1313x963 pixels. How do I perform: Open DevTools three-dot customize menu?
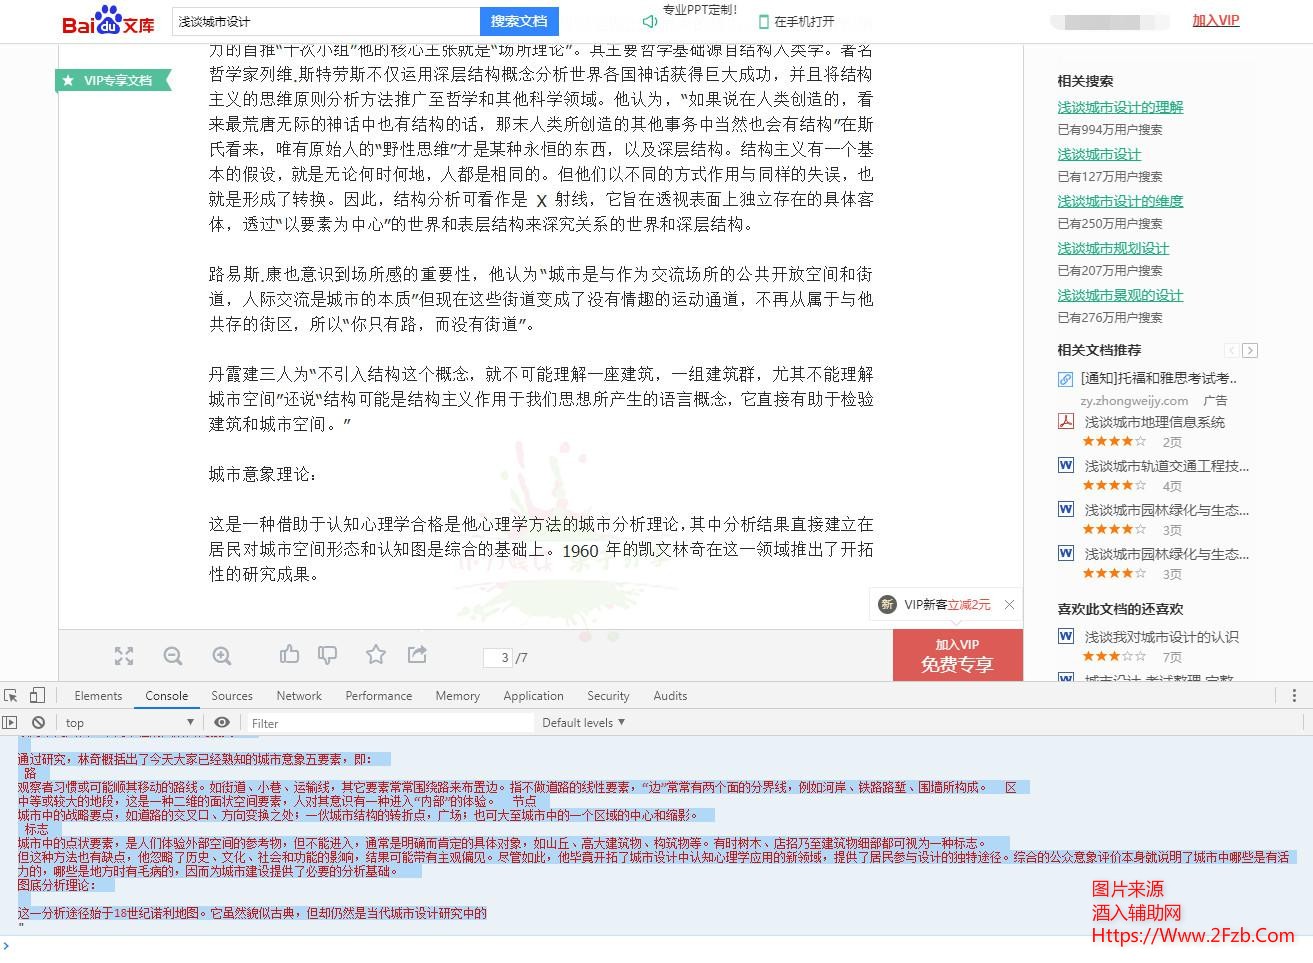point(1294,696)
